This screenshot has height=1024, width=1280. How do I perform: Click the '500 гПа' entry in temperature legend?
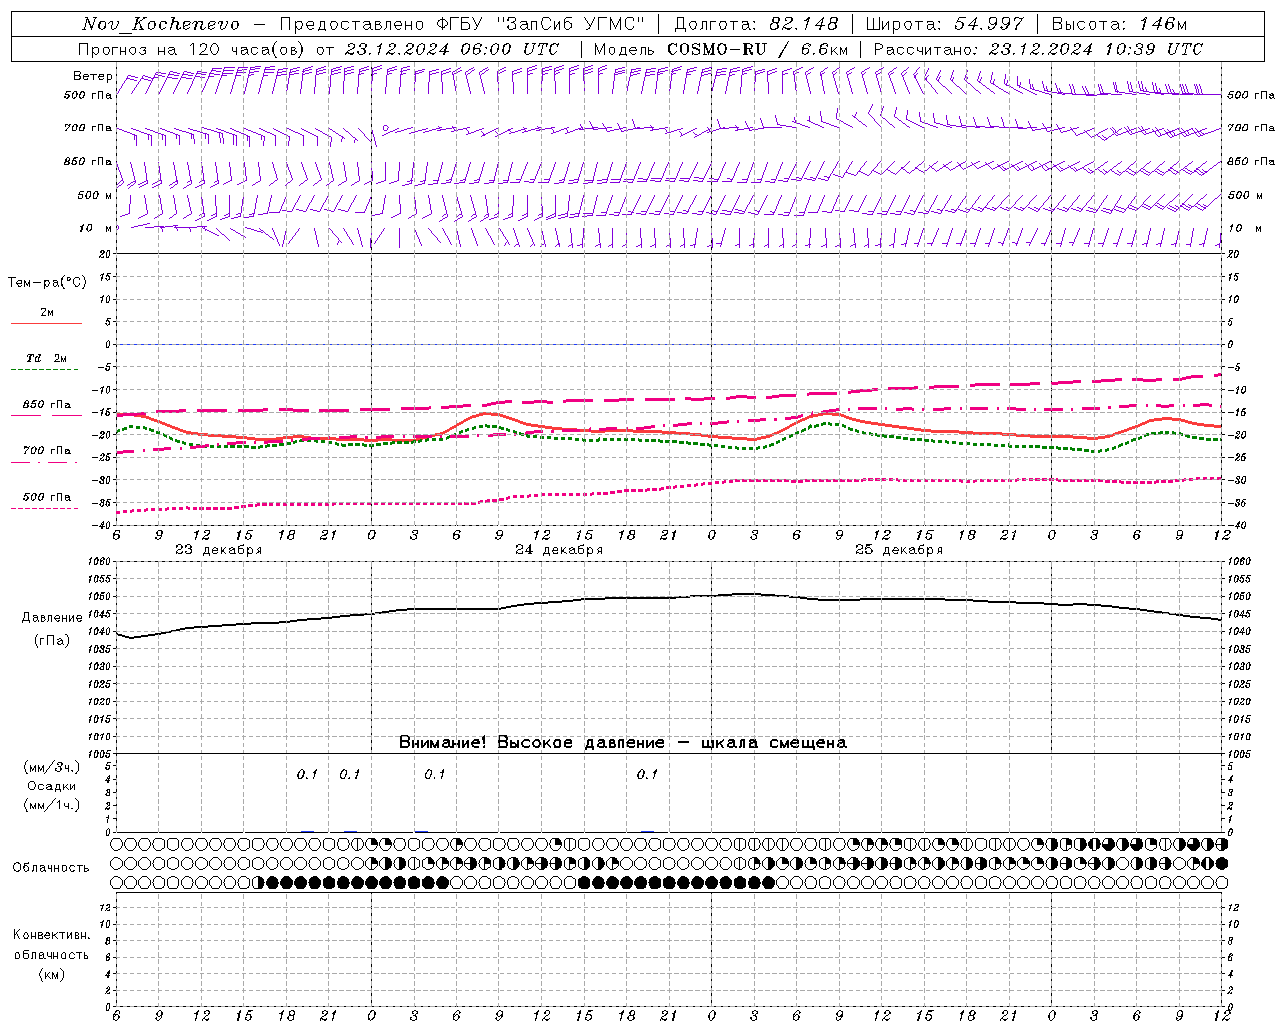pos(47,497)
